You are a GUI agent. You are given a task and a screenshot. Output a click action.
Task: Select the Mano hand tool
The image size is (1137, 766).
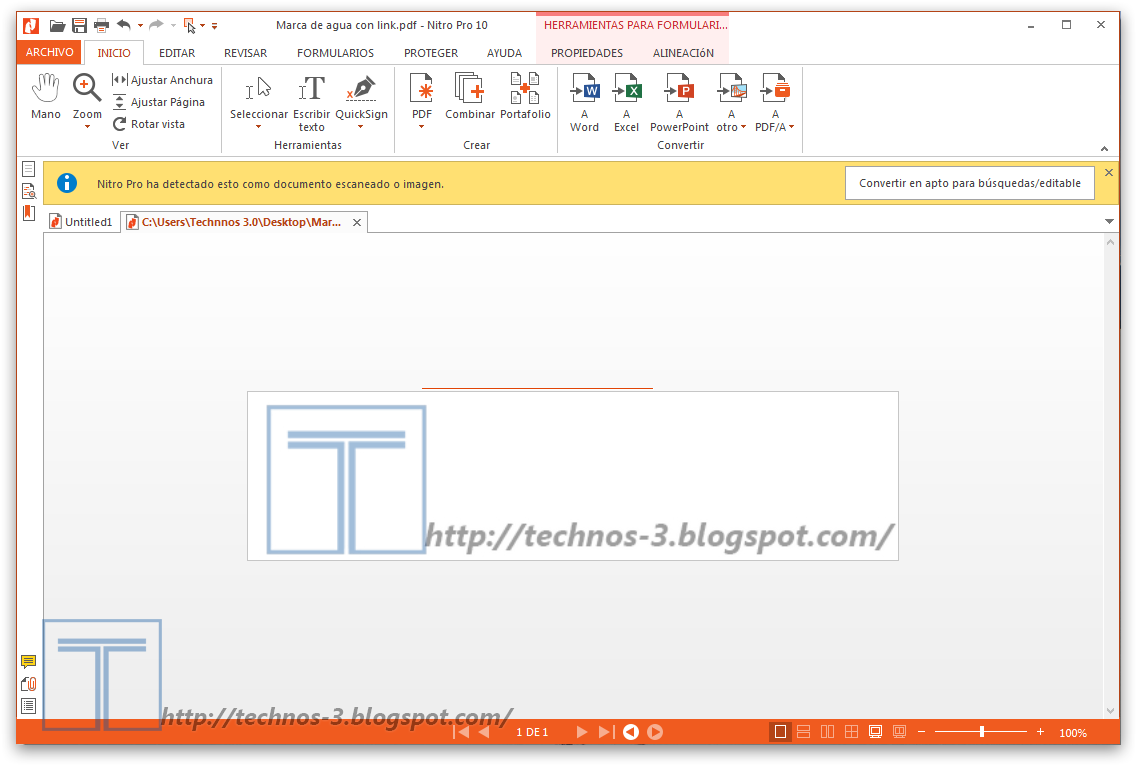tap(46, 96)
